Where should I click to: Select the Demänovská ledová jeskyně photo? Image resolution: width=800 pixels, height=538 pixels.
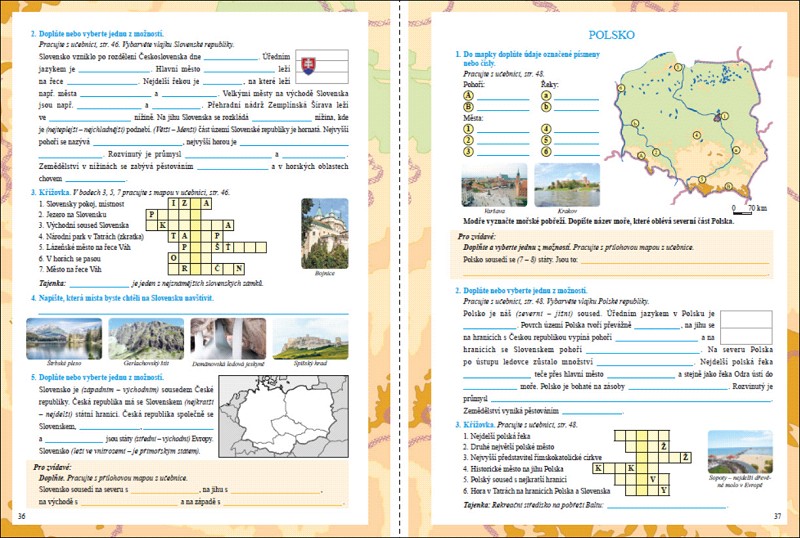coord(228,339)
